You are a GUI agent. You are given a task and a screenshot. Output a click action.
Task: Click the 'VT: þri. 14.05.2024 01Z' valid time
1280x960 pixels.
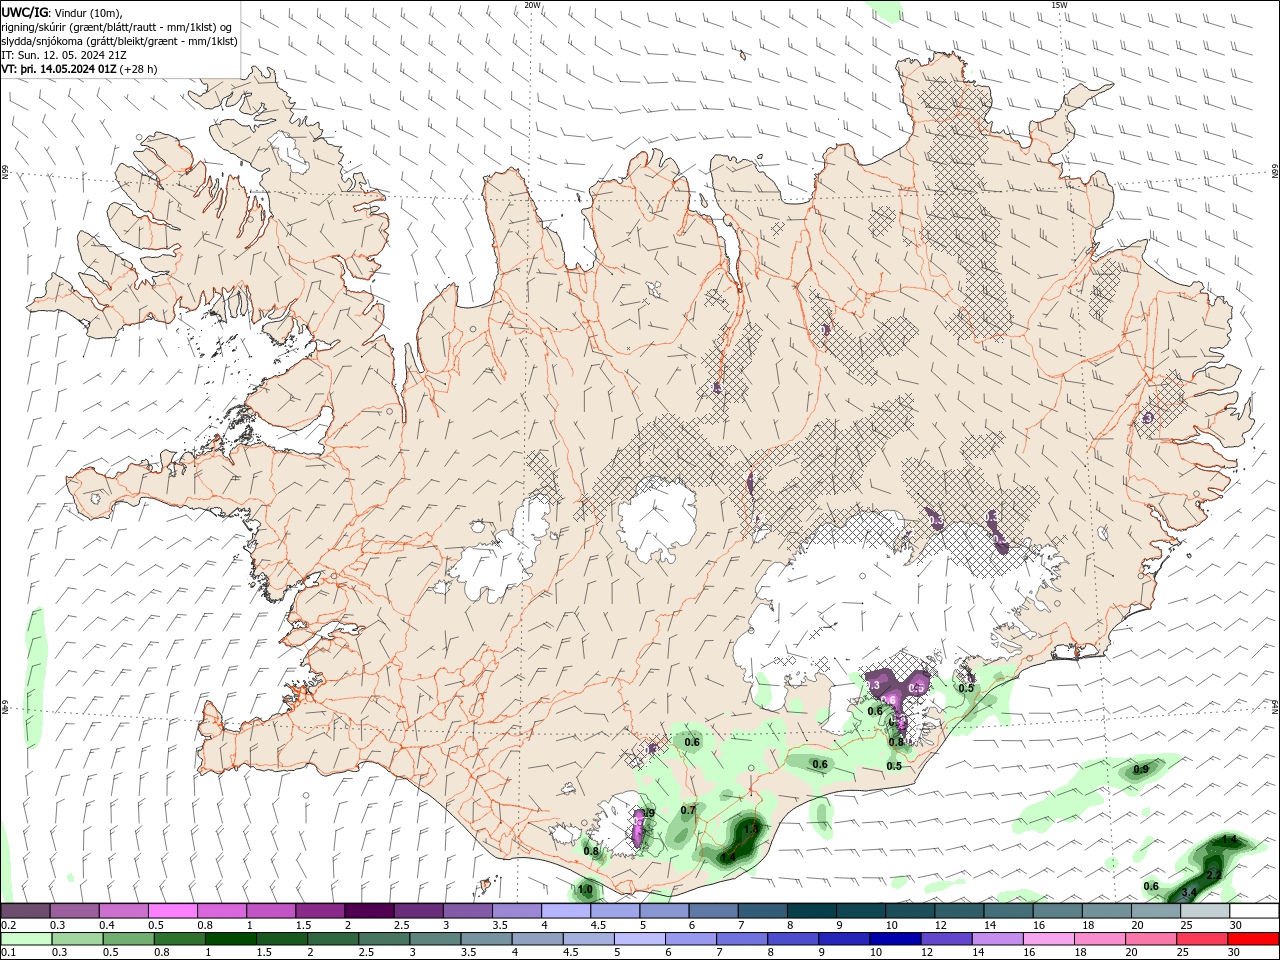pos(60,69)
